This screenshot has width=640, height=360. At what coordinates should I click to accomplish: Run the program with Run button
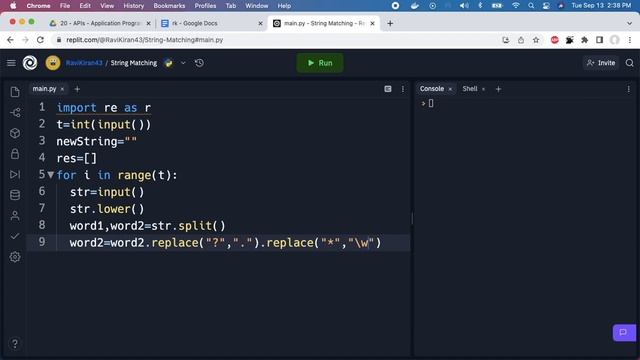click(x=320, y=63)
